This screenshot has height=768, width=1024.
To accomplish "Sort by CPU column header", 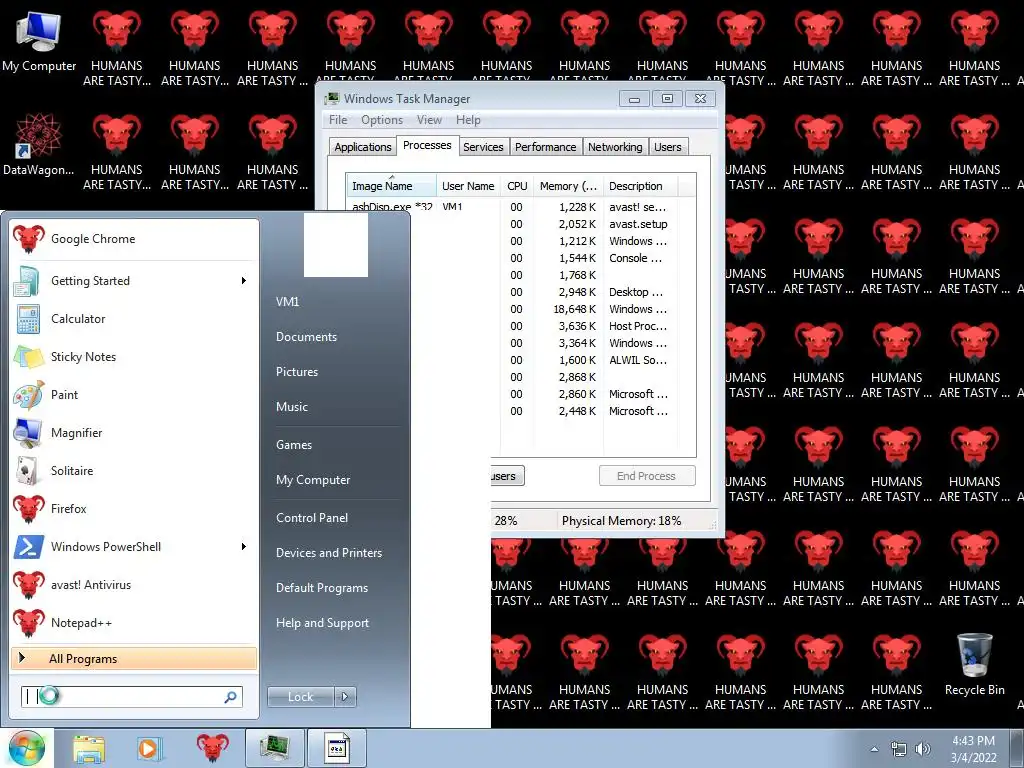I will coord(517,186).
